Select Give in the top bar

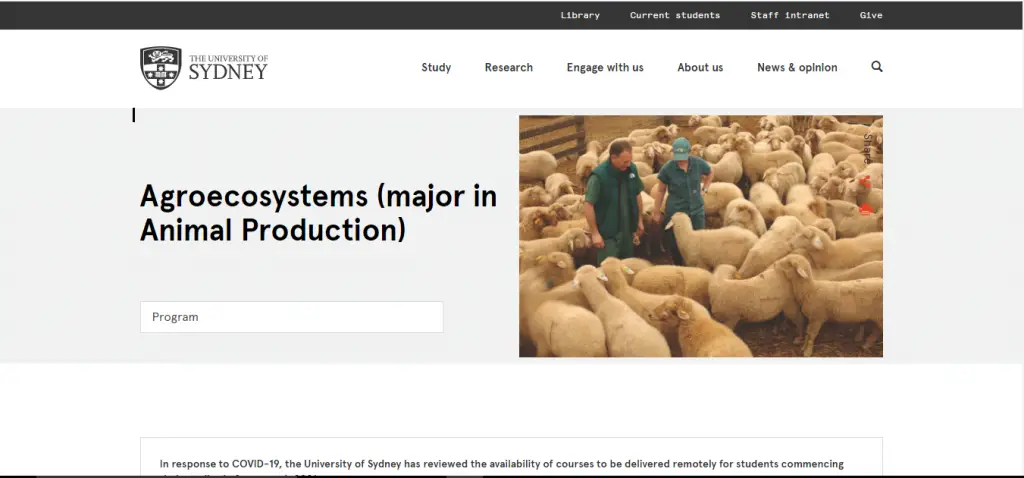[870, 15]
